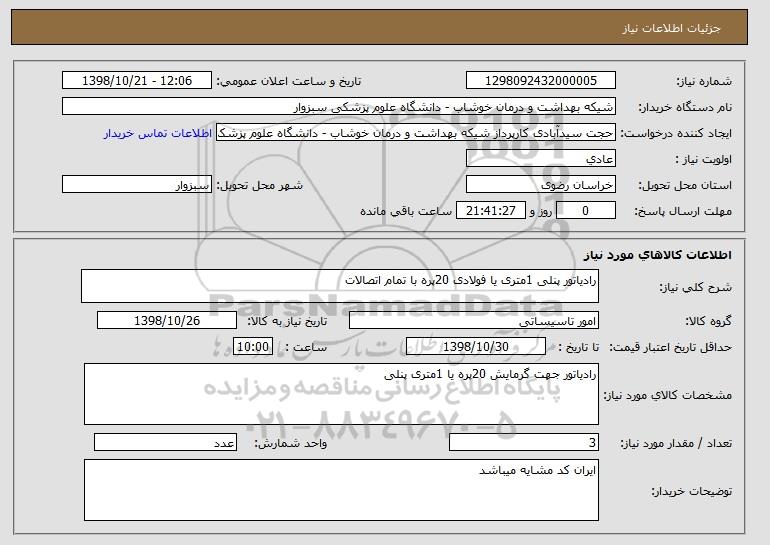The width and height of the screenshot is (770, 545).
Task: Open the اطلاعات تماس خریدار link
Action: point(158,133)
